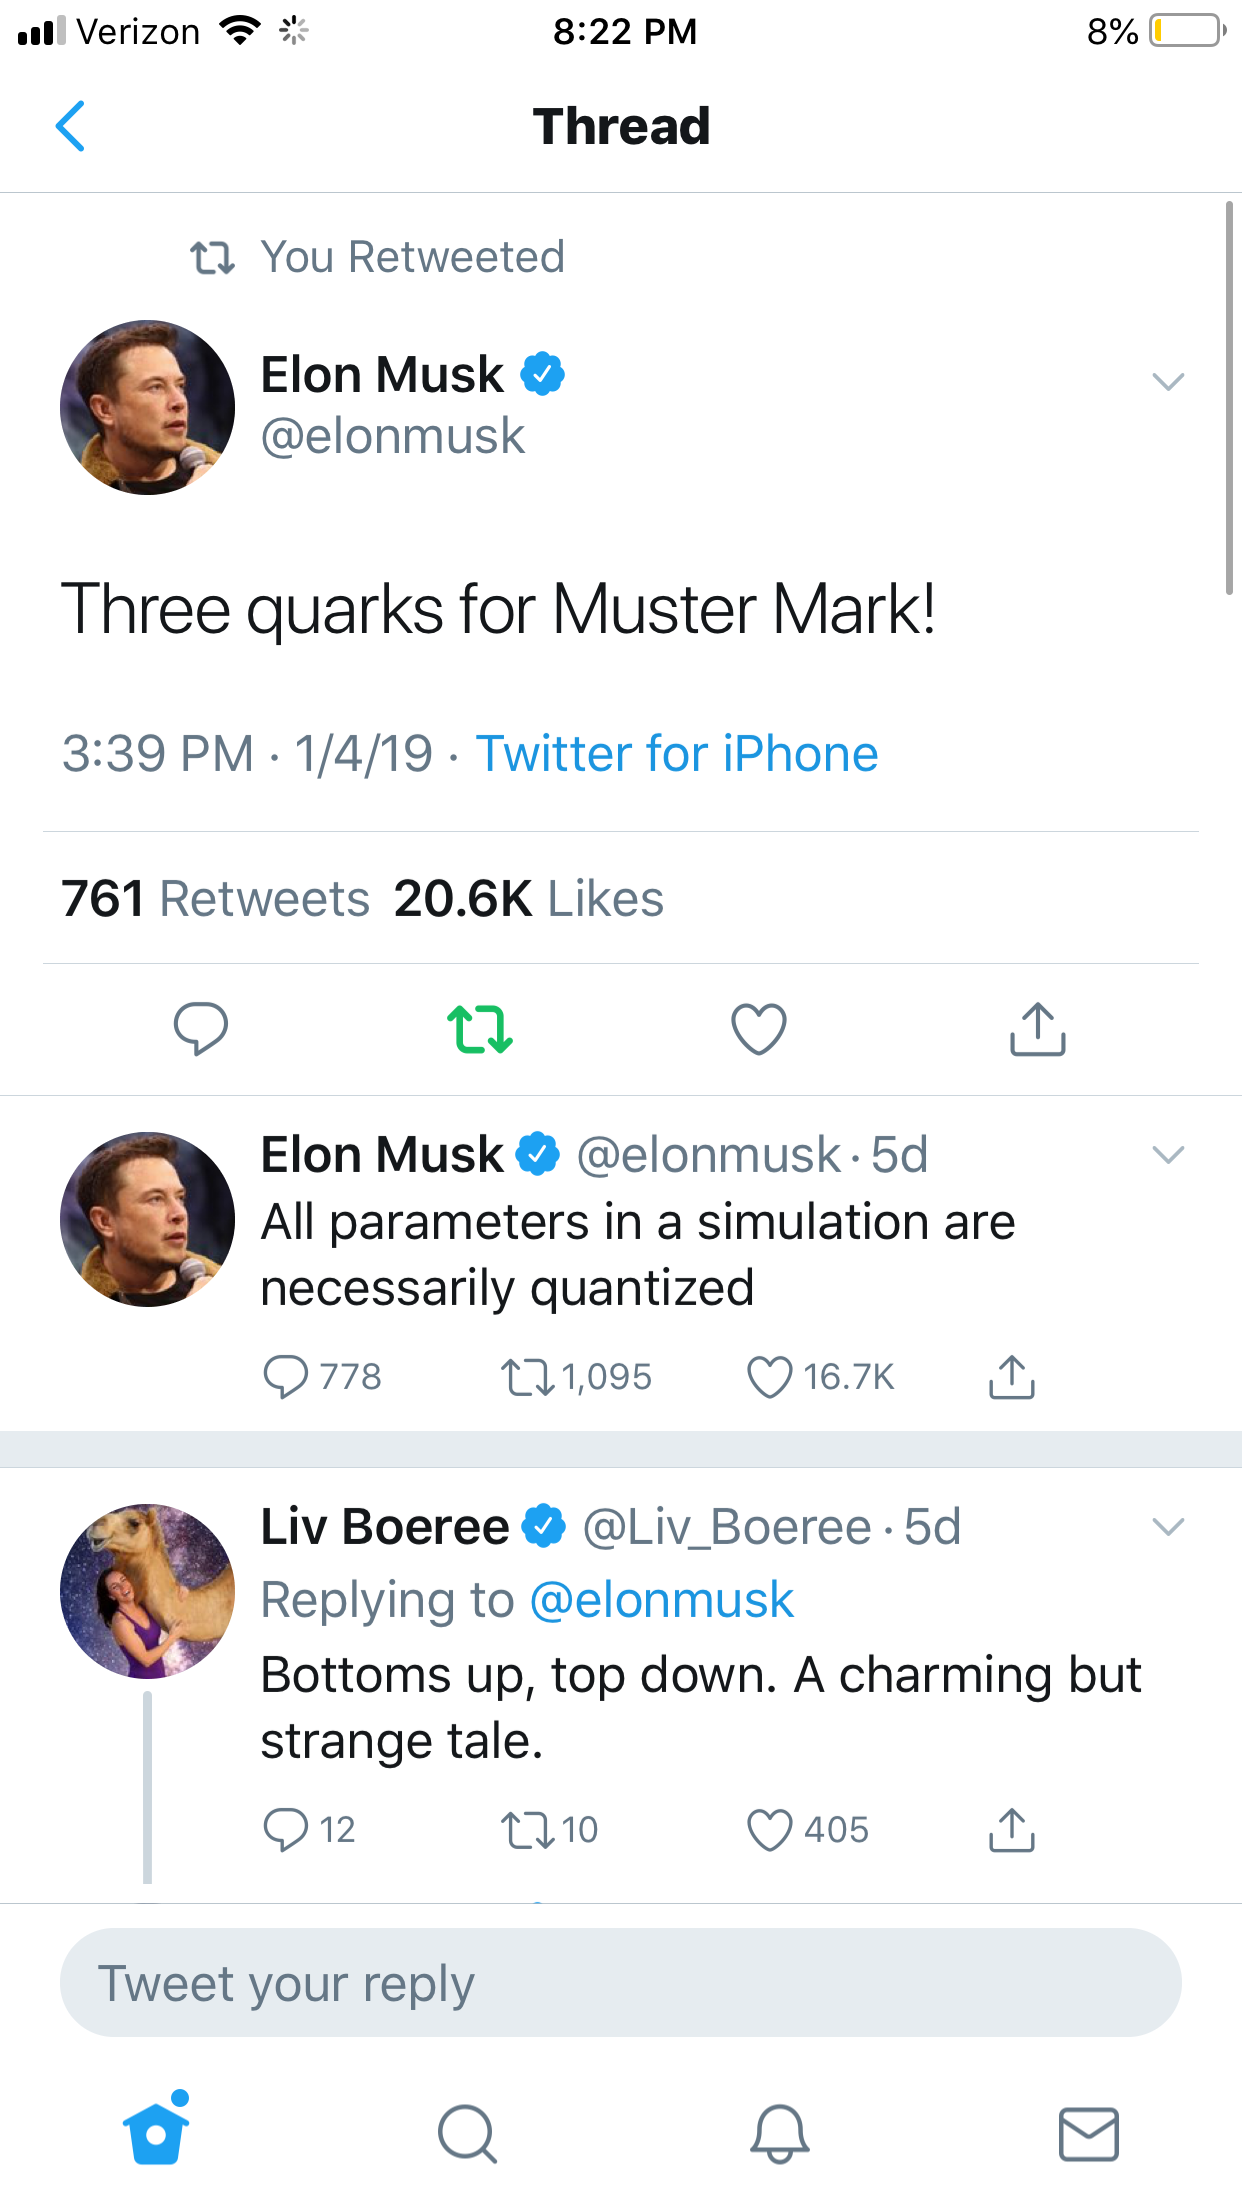Open options chevron on Liv Boeree's reply
Viewport: 1242px width, 2208px height.
(1168, 1527)
